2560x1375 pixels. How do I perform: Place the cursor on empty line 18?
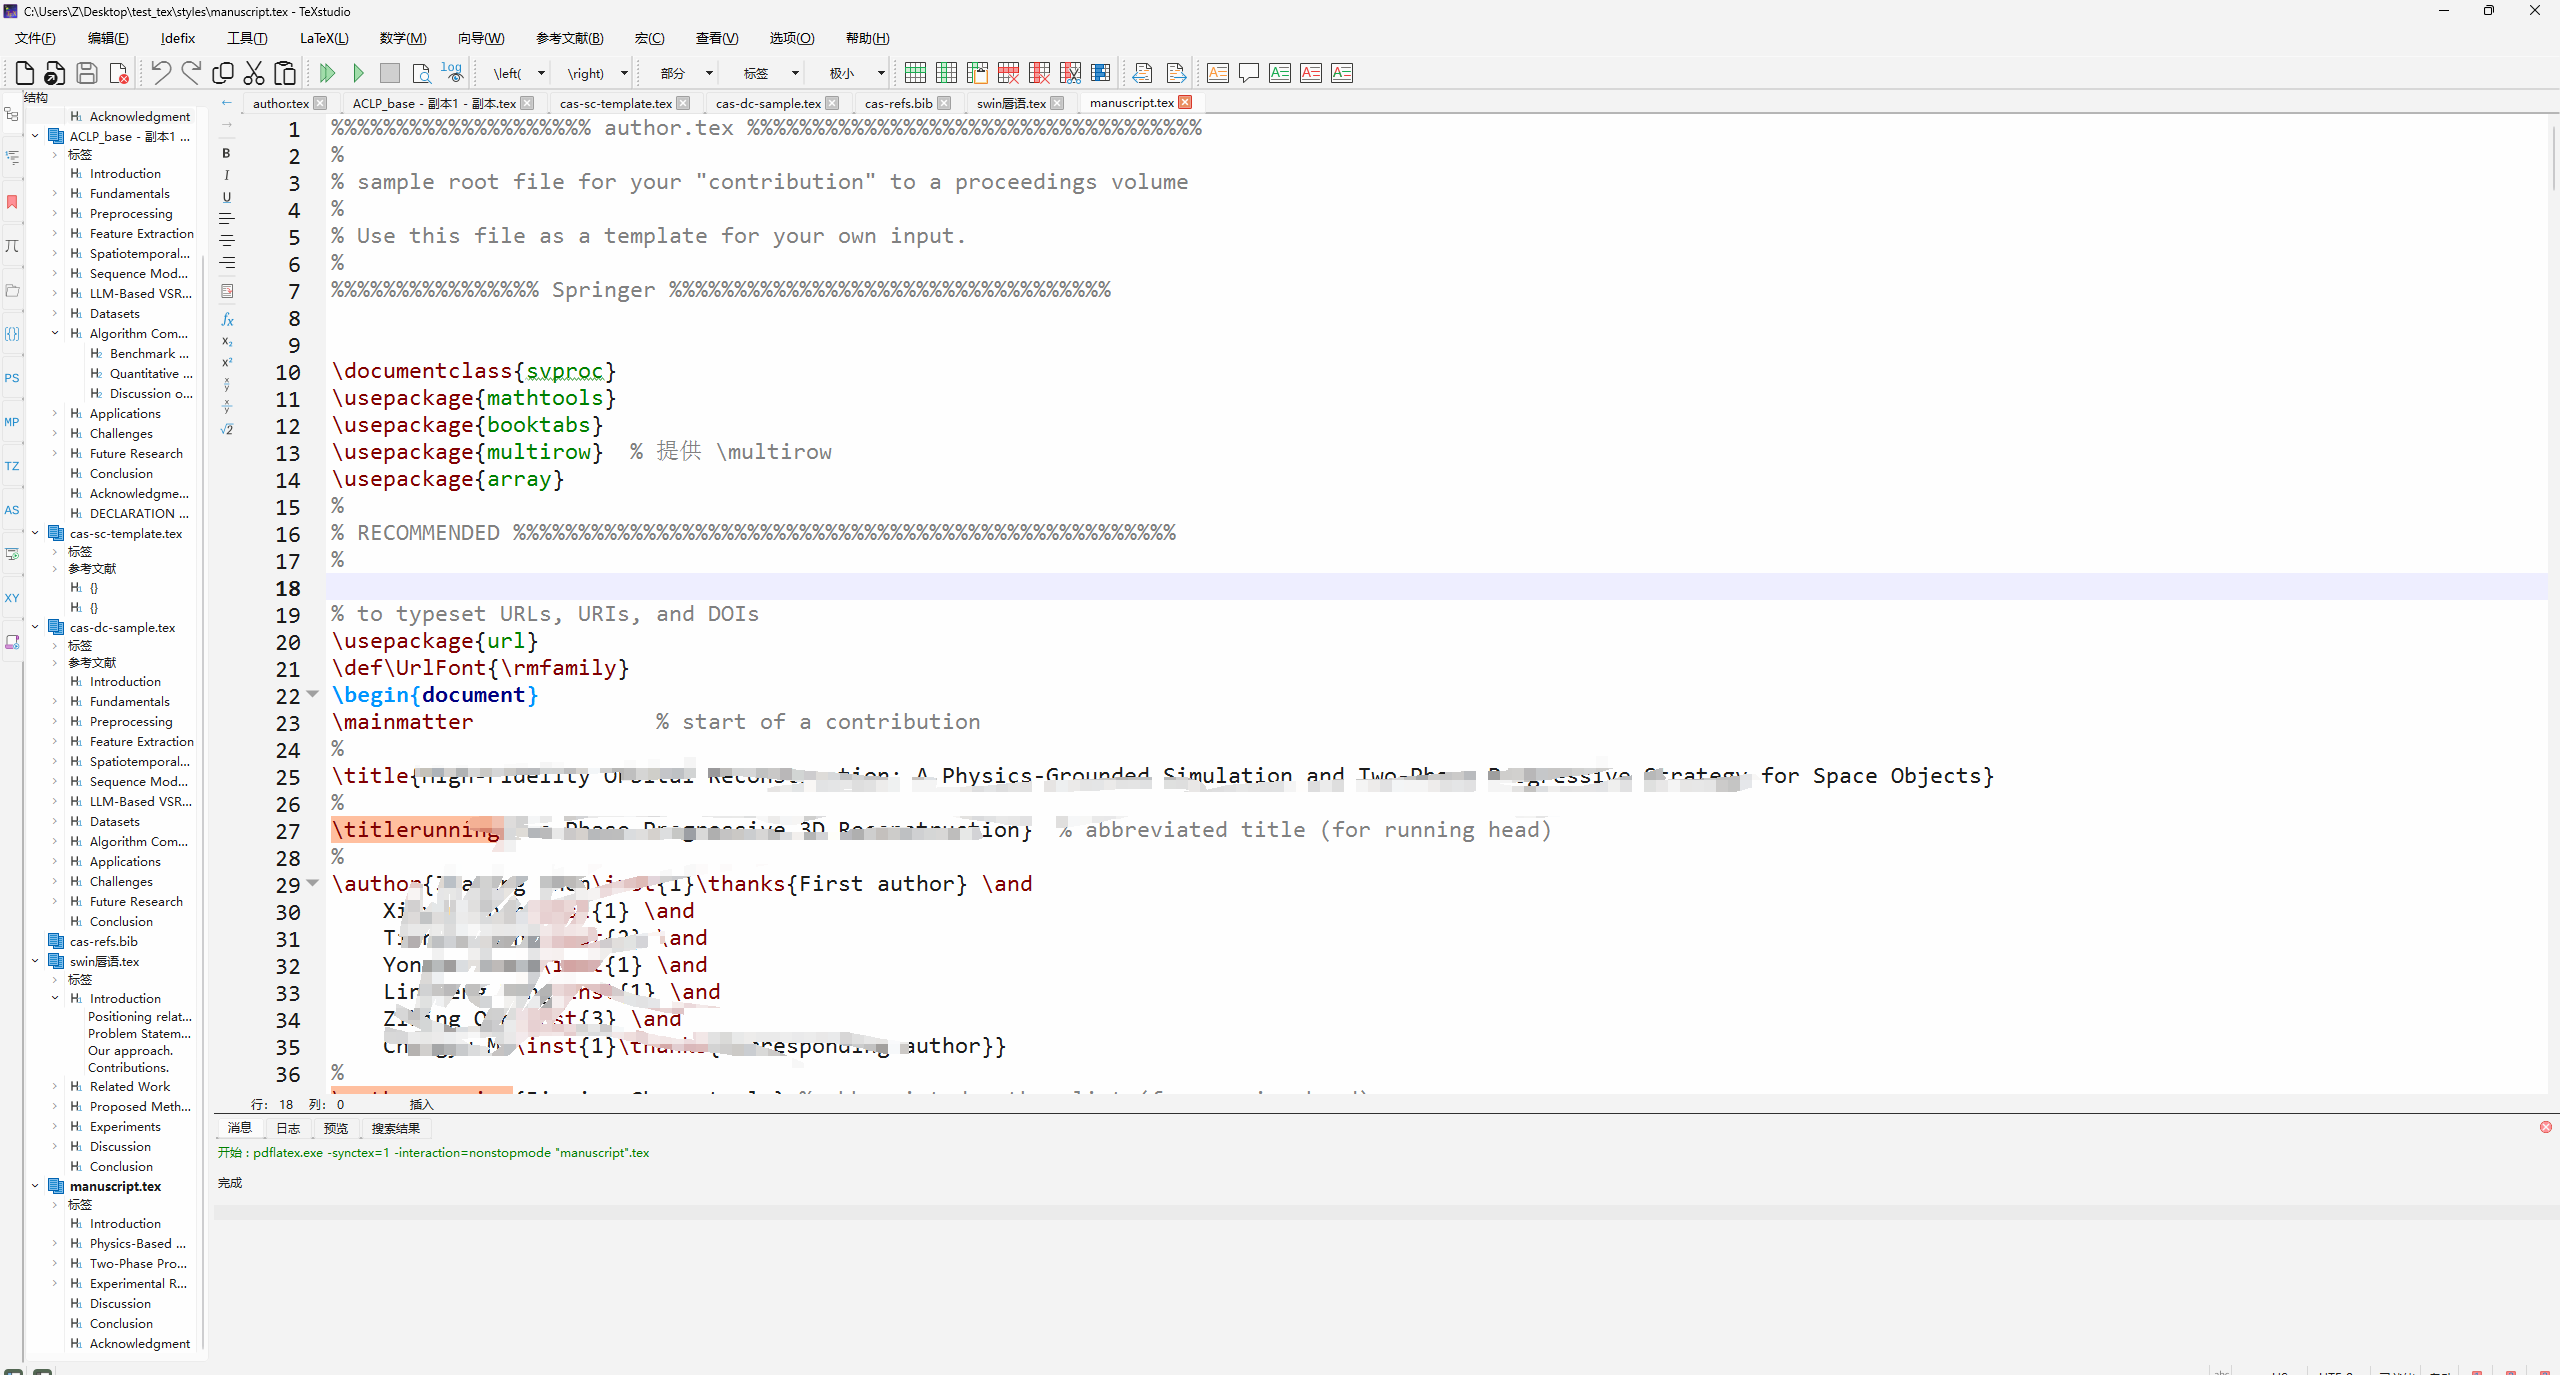(x=1438, y=587)
